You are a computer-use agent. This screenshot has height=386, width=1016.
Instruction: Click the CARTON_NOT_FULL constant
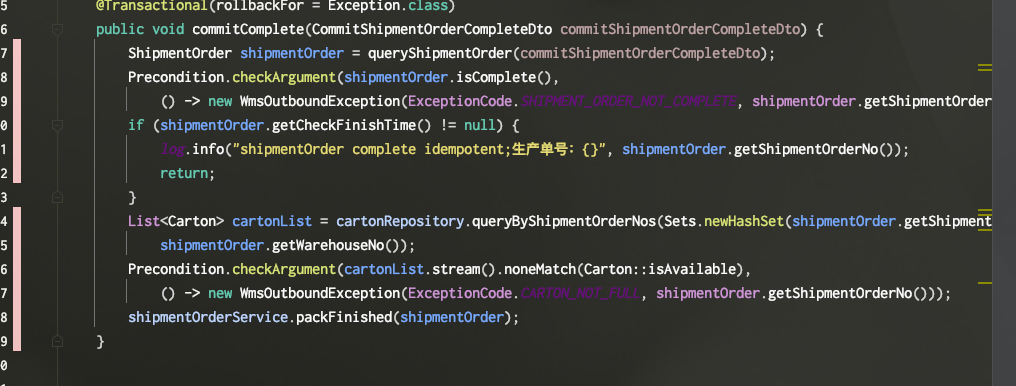coord(580,293)
